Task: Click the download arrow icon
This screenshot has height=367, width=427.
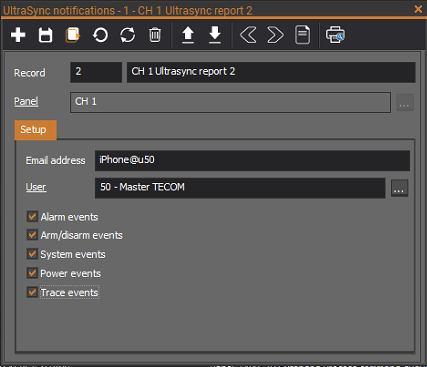Action: click(215, 35)
